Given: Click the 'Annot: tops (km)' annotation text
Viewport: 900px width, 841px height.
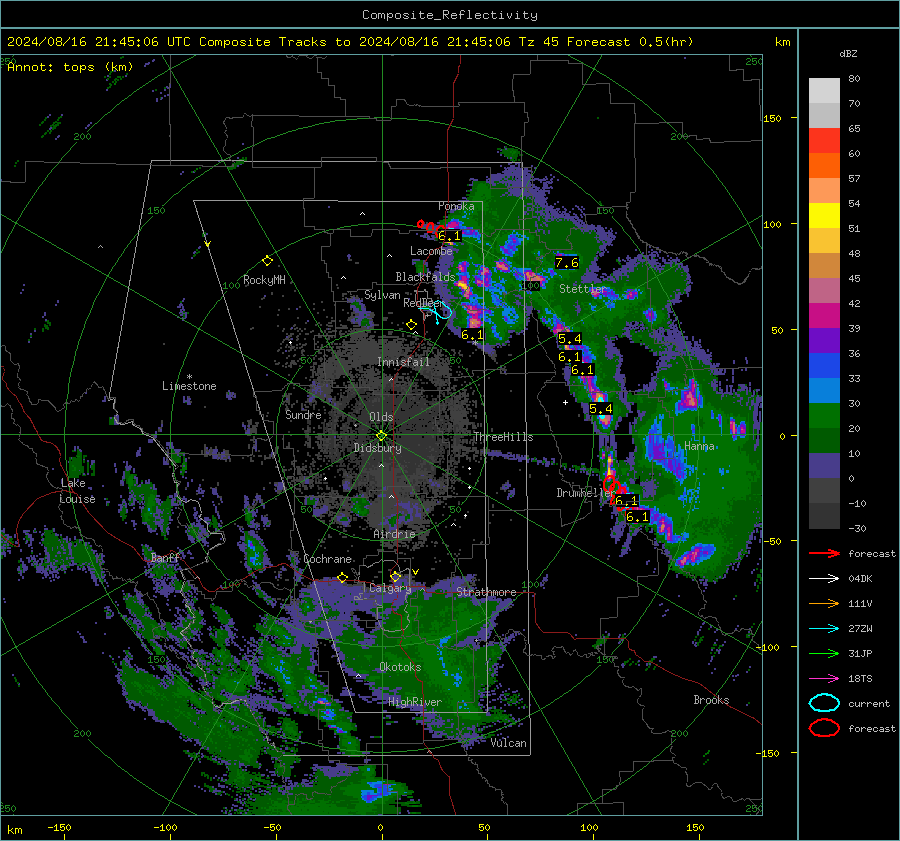Looking at the screenshot, I should tap(70, 67).
